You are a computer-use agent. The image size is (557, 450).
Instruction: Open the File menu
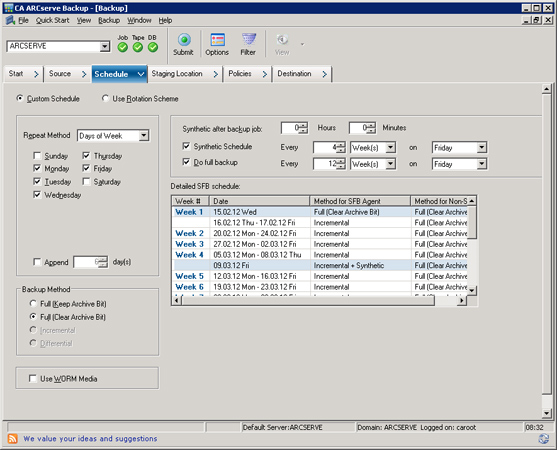[23, 20]
